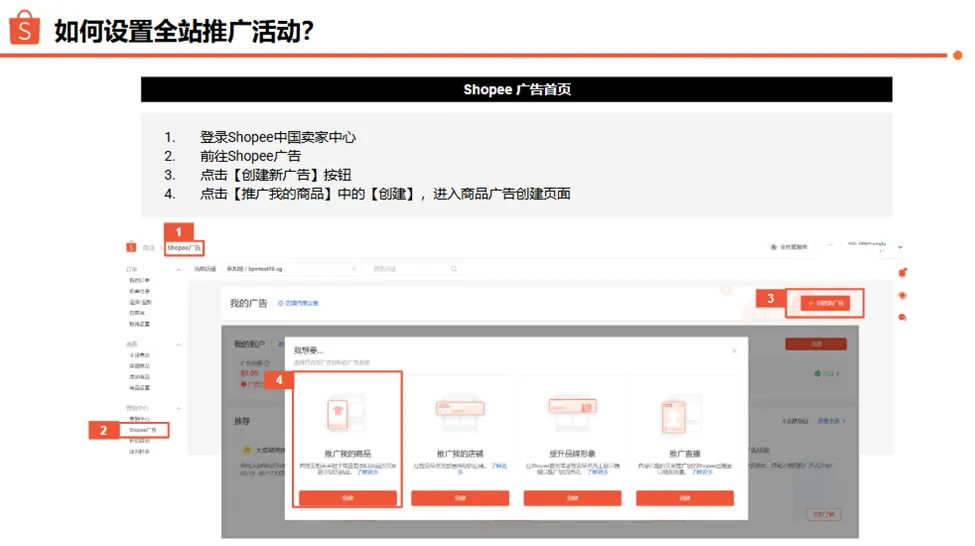Screen dimensions: 975x546
Task: Click 创建 under 推广我的商品
Action: pos(348,498)
